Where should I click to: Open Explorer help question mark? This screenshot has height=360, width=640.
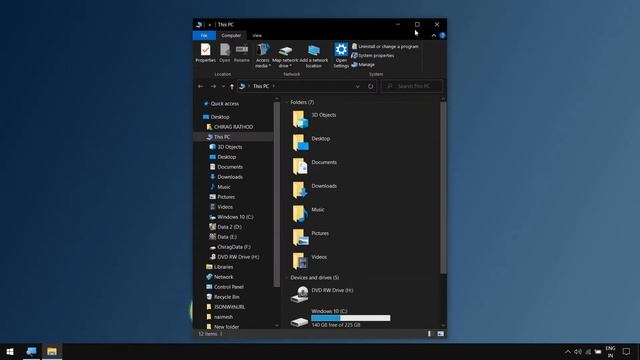(442, 36)
